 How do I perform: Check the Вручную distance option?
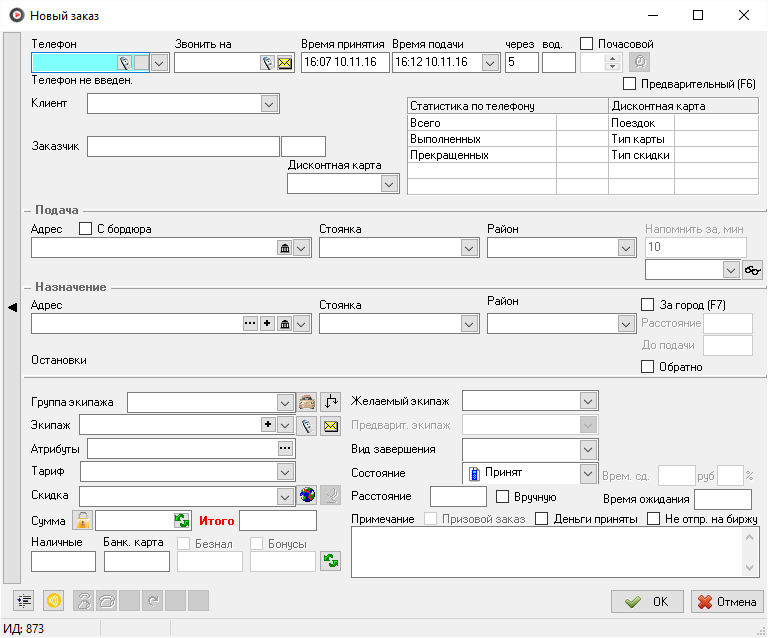click(503, 496)
